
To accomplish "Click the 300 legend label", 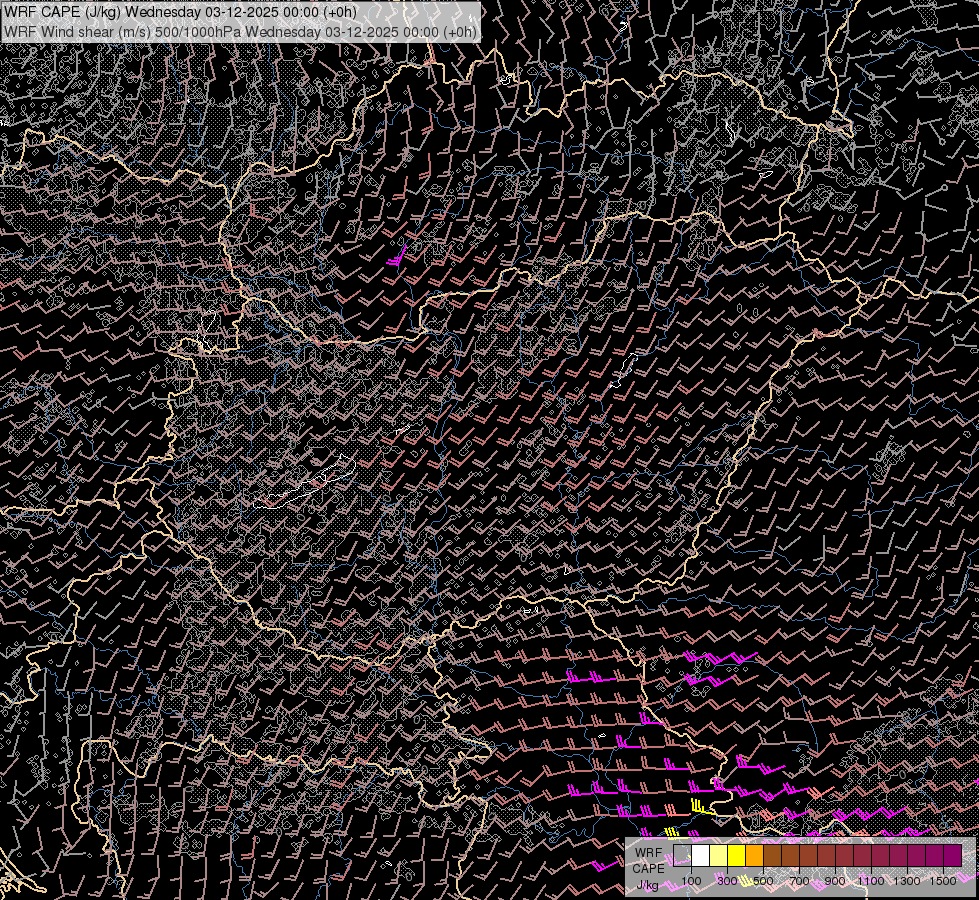I will click(727, 881).
